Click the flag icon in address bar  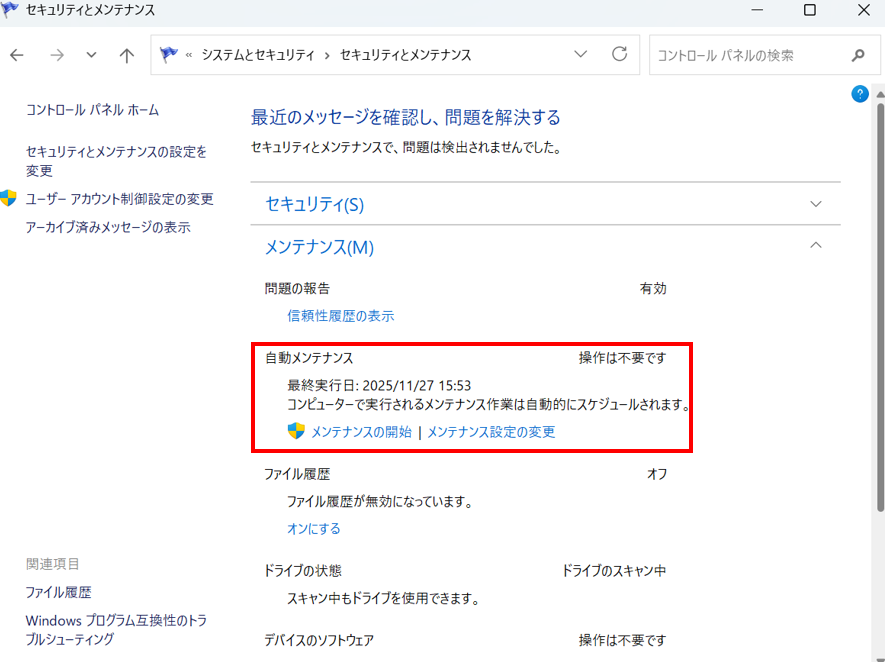(169, 55)
